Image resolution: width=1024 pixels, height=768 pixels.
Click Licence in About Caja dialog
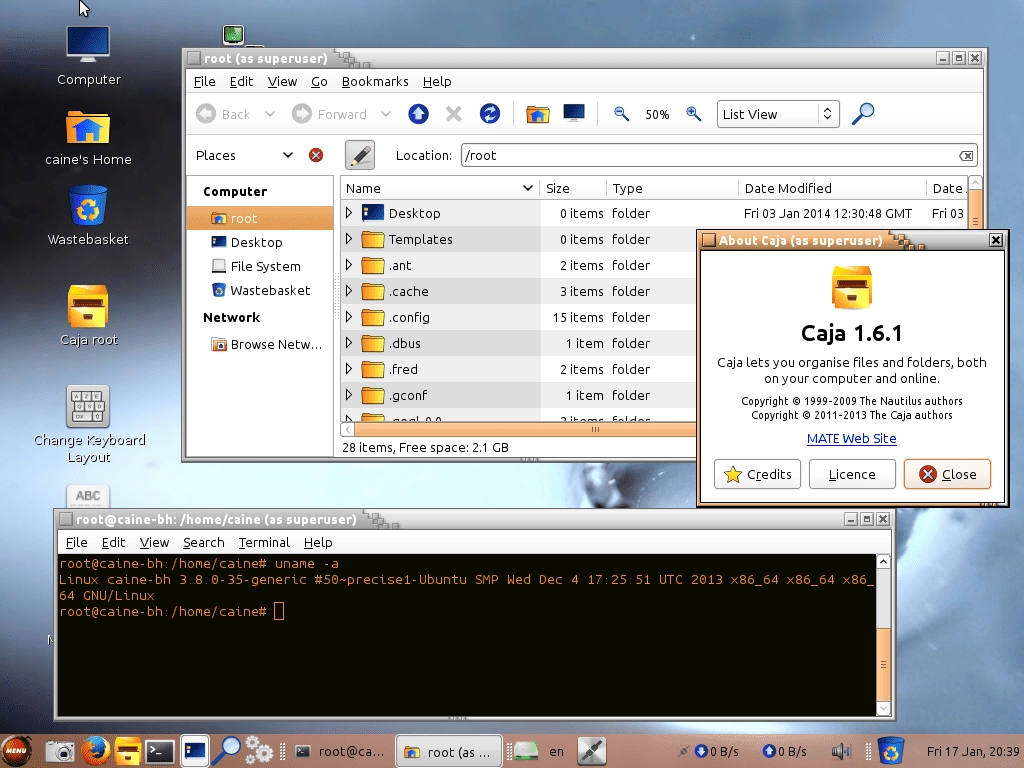pyautogui.click(x=852, y=474)
